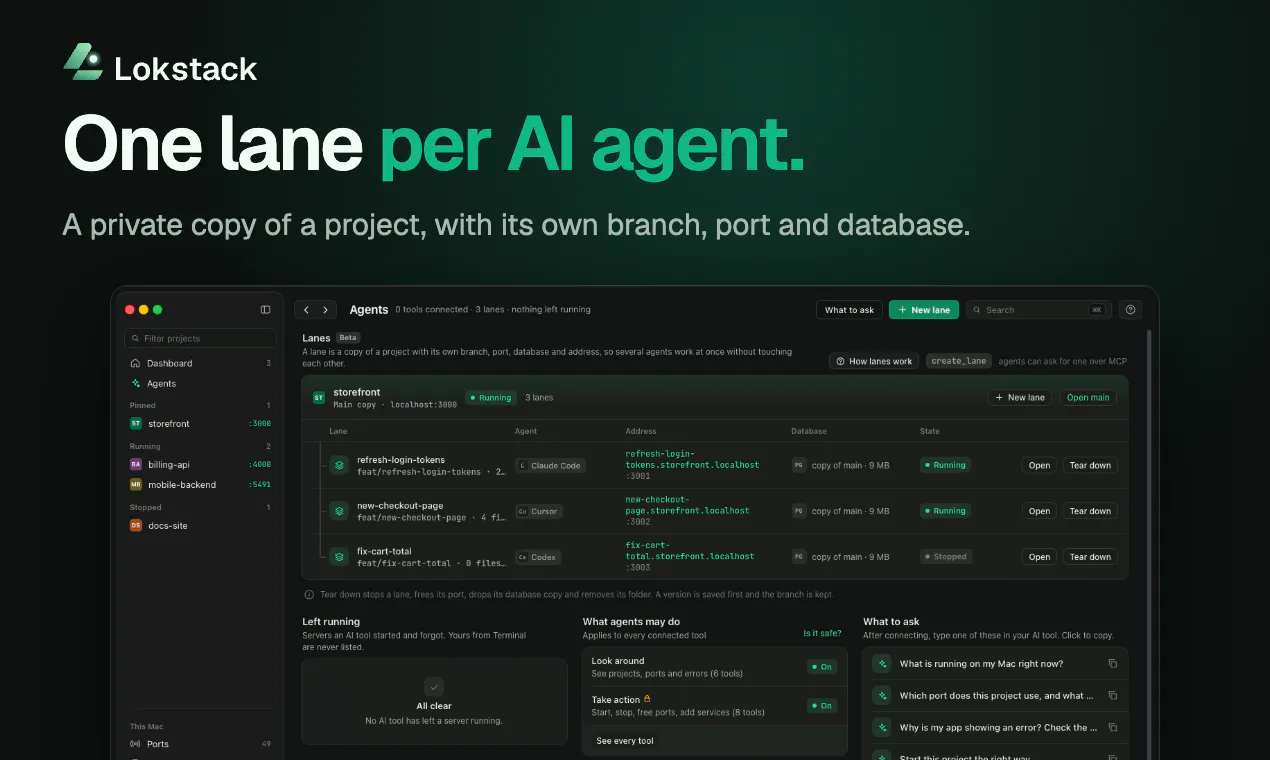Go forward with right chevron arrow
The width and height of the screenshot is (1270, 760).
coord(325,310)
